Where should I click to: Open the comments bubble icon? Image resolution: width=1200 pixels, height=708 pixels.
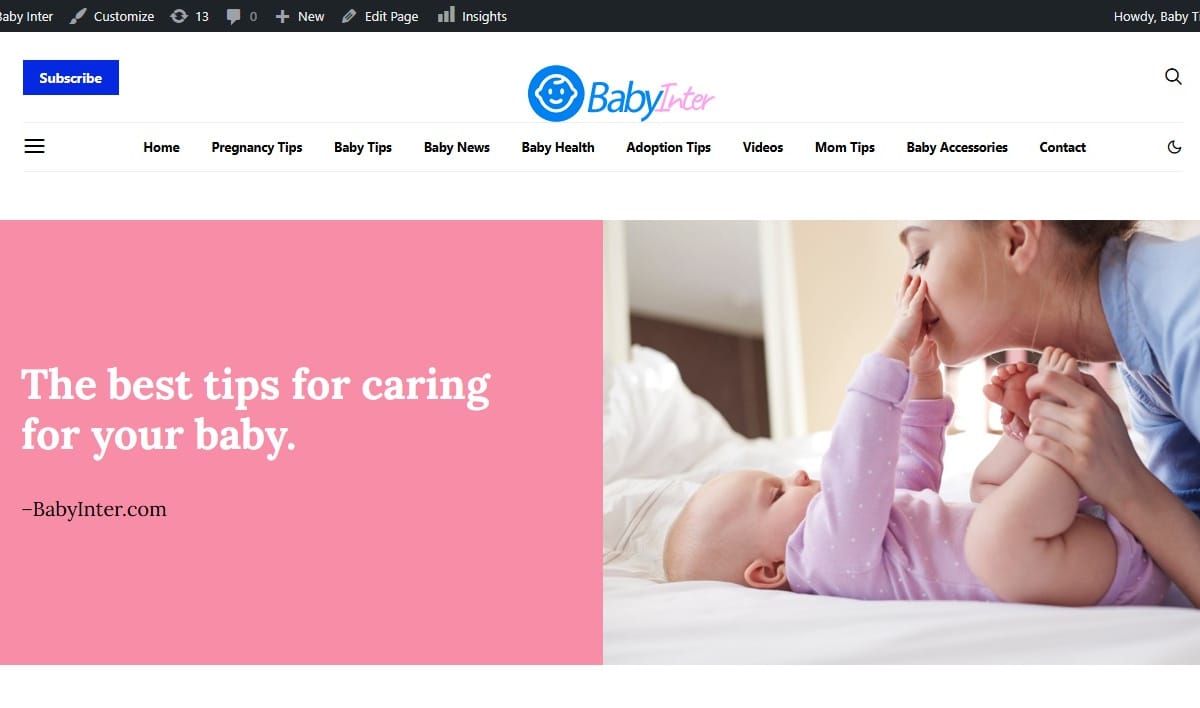click(241, 16)
